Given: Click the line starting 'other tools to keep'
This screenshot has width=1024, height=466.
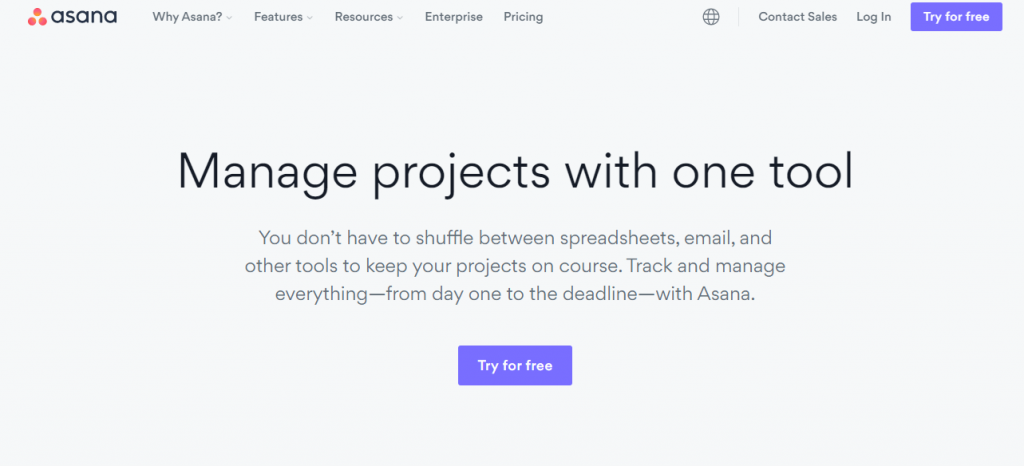Looking at the screenshot, I should (515, 266).
